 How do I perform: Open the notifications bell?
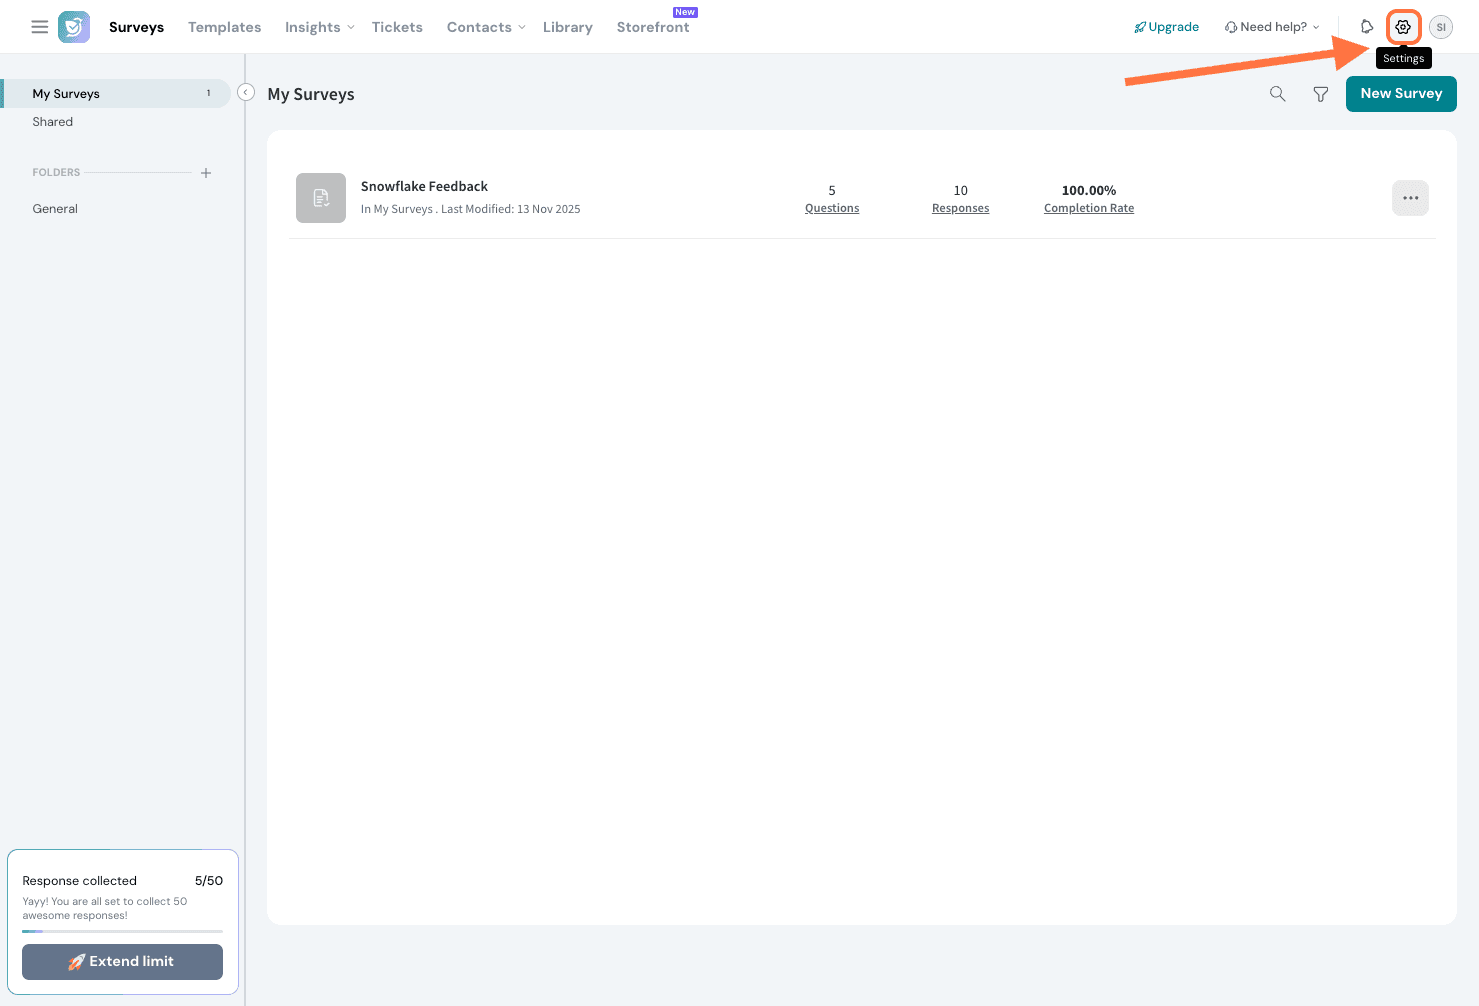[1367, 27]
